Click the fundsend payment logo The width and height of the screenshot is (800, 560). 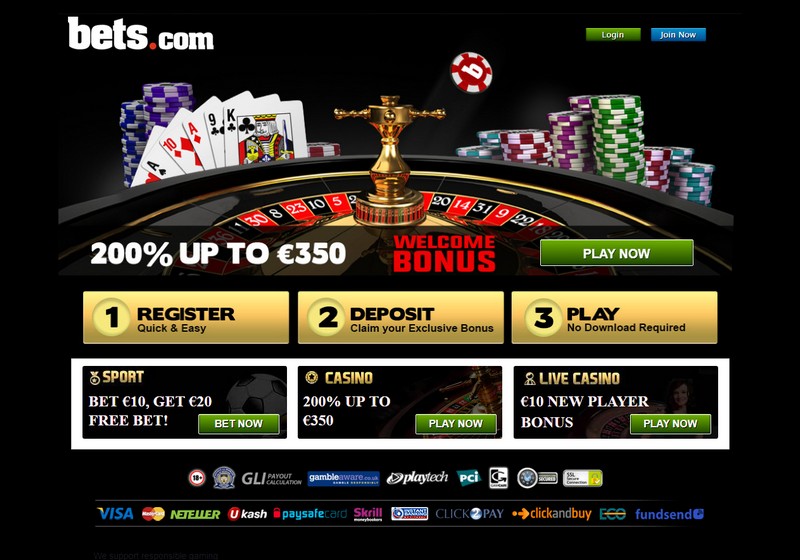[669, 514]
